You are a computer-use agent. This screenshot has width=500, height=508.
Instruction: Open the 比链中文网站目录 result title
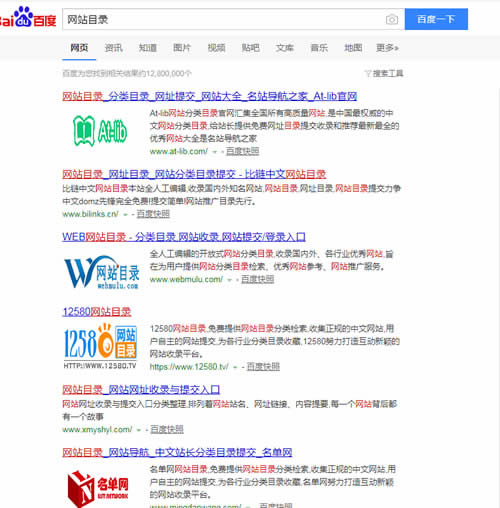194,174
